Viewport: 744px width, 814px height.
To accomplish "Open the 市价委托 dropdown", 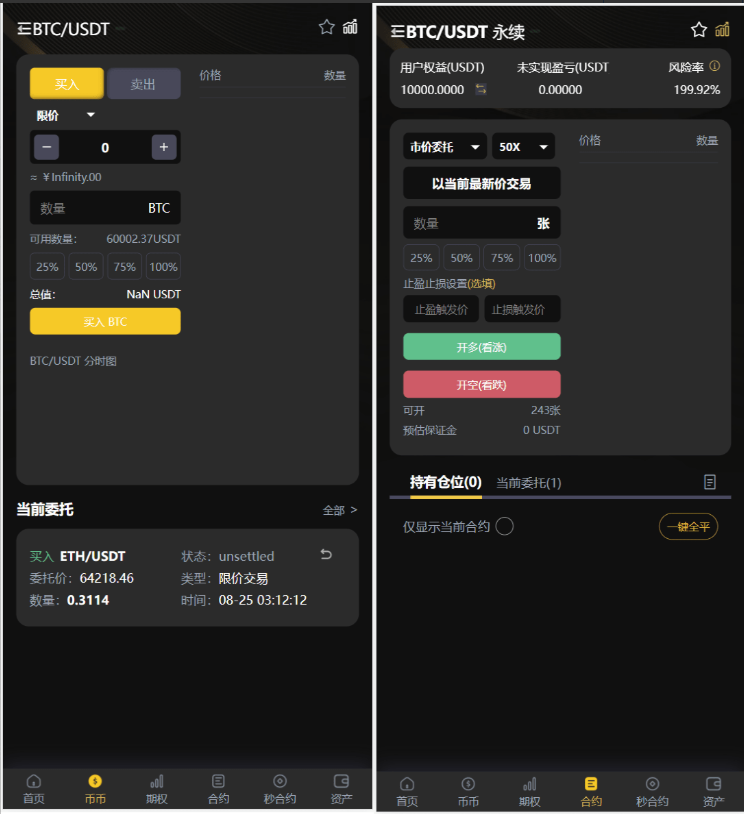I will (x=445, y=147).
